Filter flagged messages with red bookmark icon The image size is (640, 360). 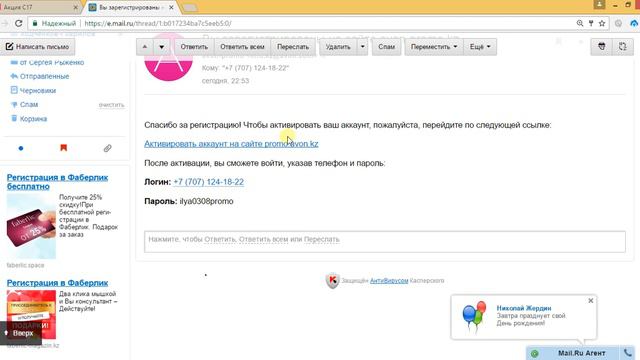click(63, 148)
